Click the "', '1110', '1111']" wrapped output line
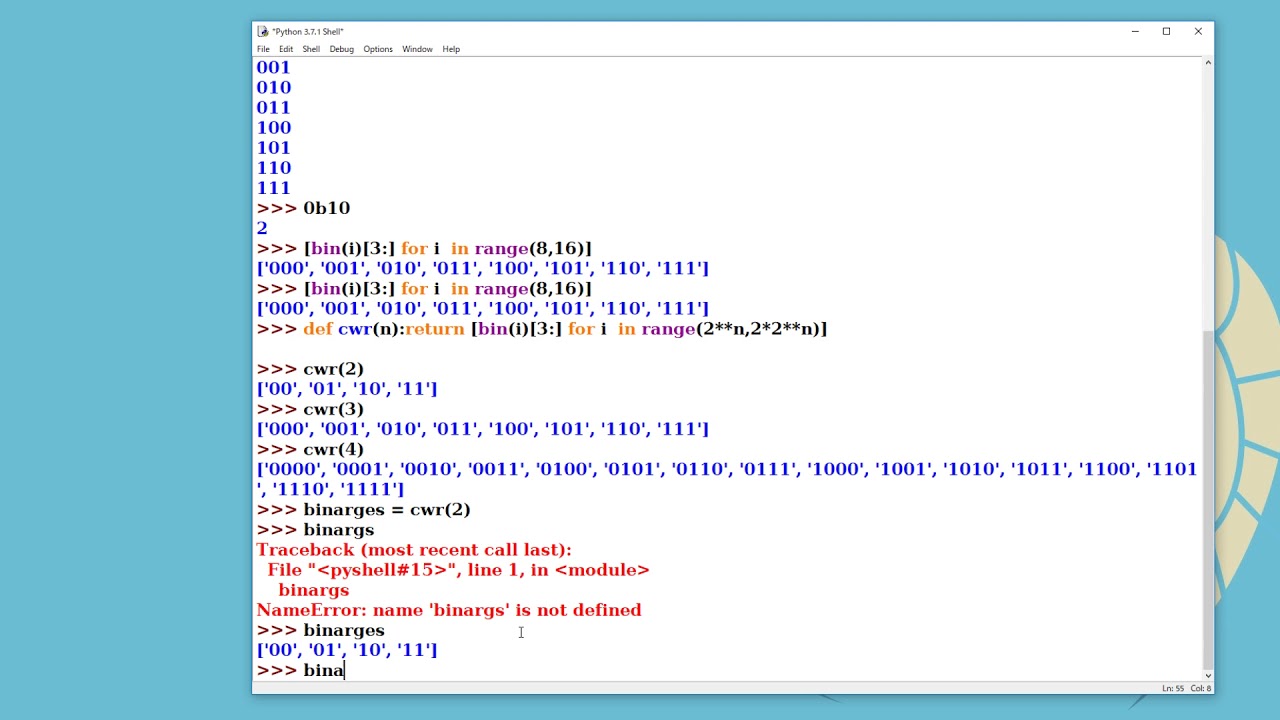 tap(330, 489)
